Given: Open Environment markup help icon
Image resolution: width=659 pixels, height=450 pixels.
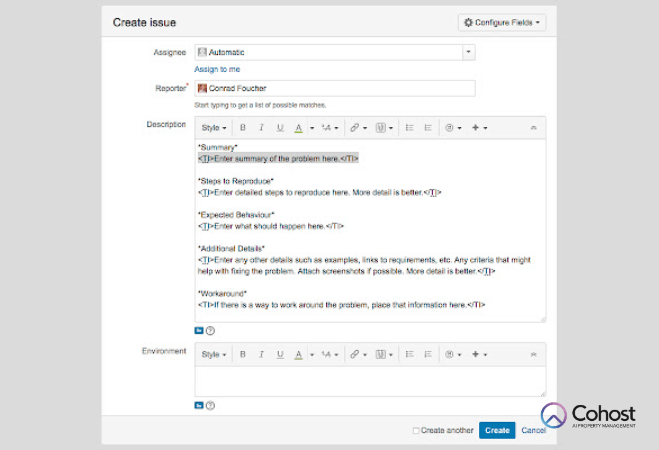Looking at the screenshot, I should point(210,405).
